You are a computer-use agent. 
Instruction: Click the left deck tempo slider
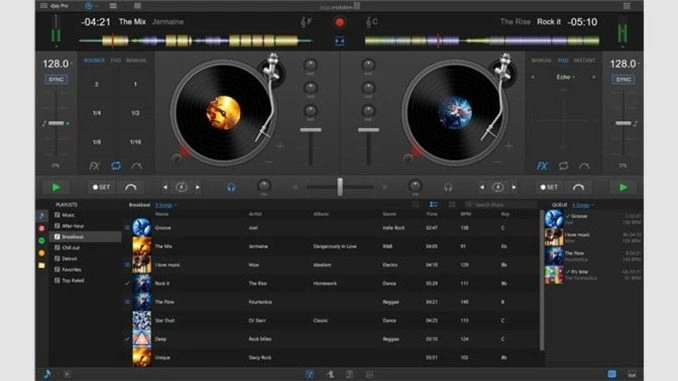click(56, 123)
